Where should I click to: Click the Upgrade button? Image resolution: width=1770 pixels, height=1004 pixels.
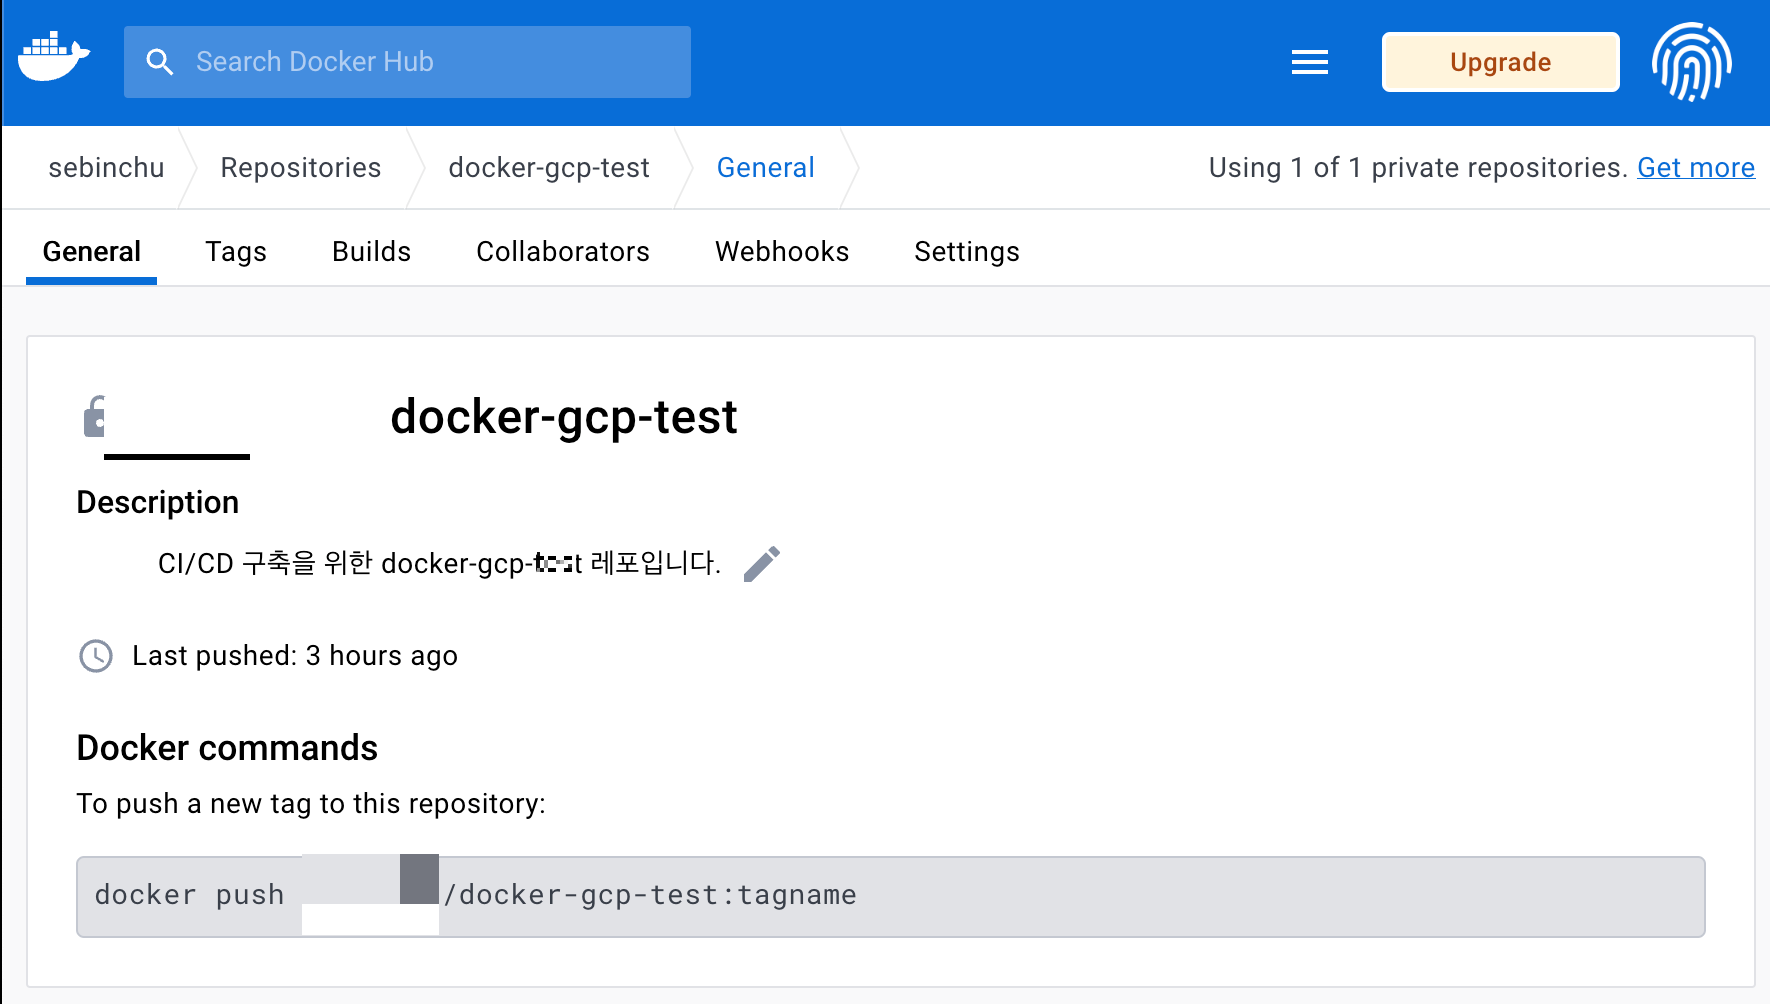[1500, 62]
